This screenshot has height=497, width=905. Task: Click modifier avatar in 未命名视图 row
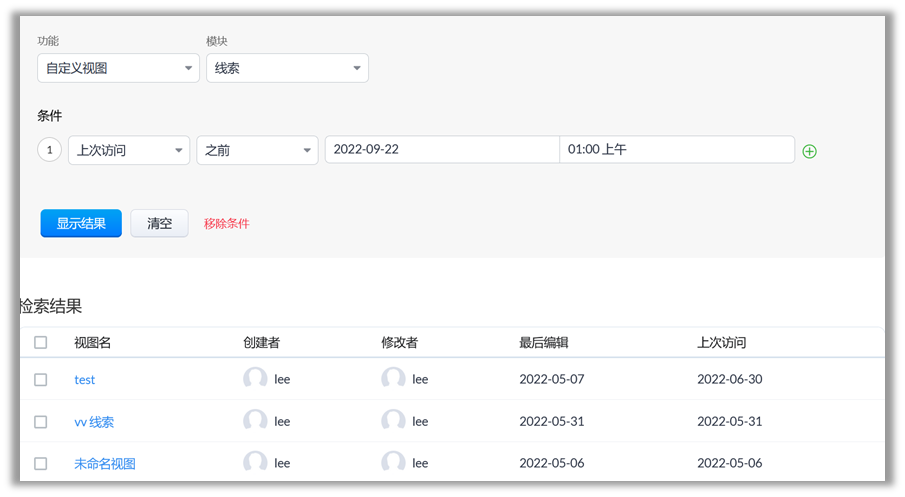point(394,463)
